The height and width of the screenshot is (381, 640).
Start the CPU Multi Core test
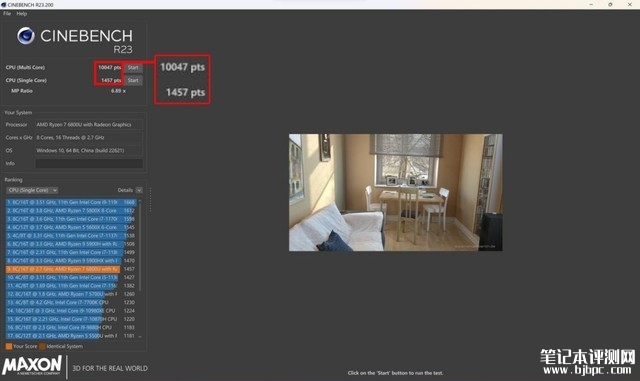[x=133, y=67]
